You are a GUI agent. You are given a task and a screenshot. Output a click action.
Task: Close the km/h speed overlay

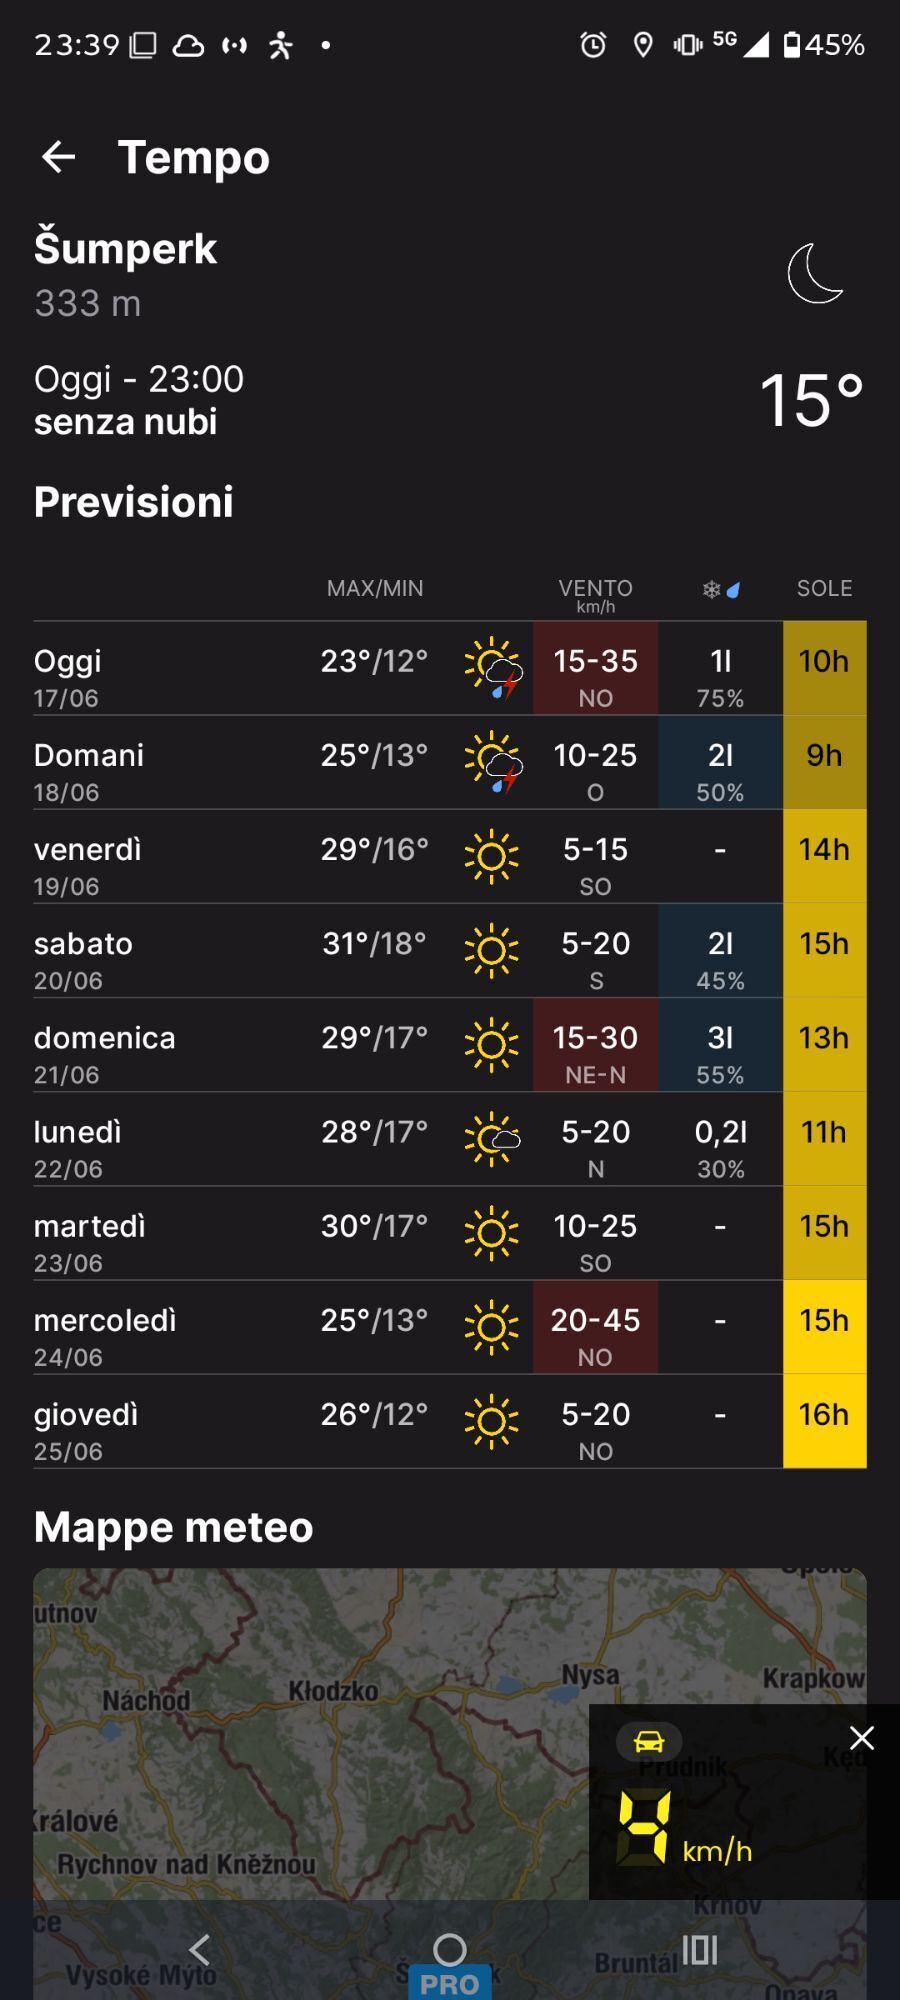[x=861, y=1738]
